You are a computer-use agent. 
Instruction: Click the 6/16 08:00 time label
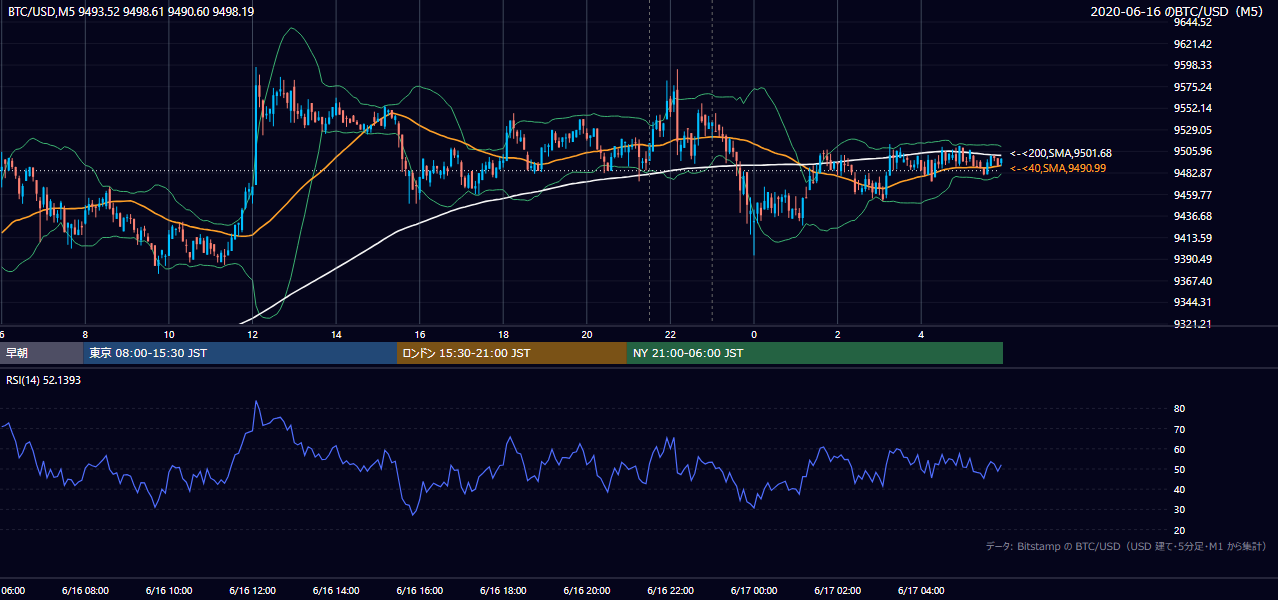(x=85, y=590)
